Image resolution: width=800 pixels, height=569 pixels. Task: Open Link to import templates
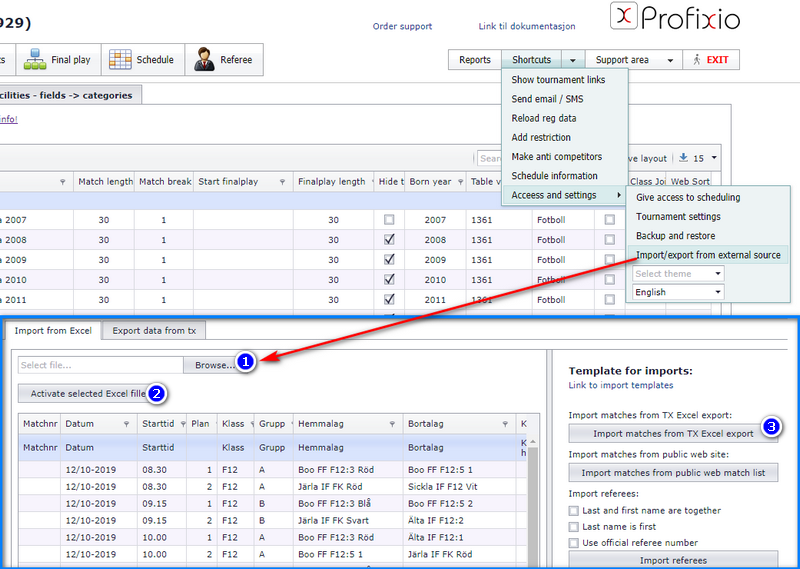(621, 385)
